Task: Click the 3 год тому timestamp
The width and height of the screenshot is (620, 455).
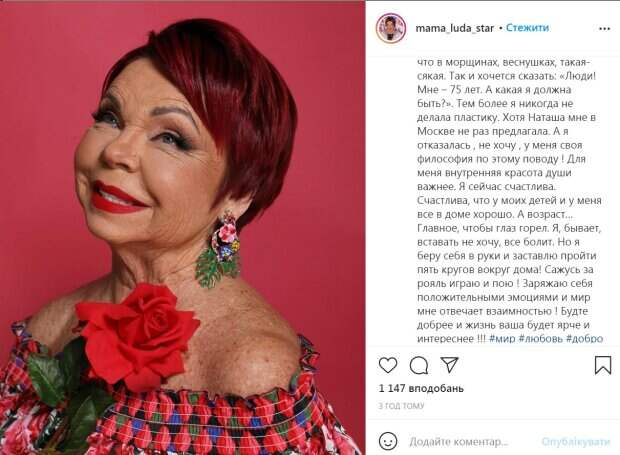Action: 401,406
